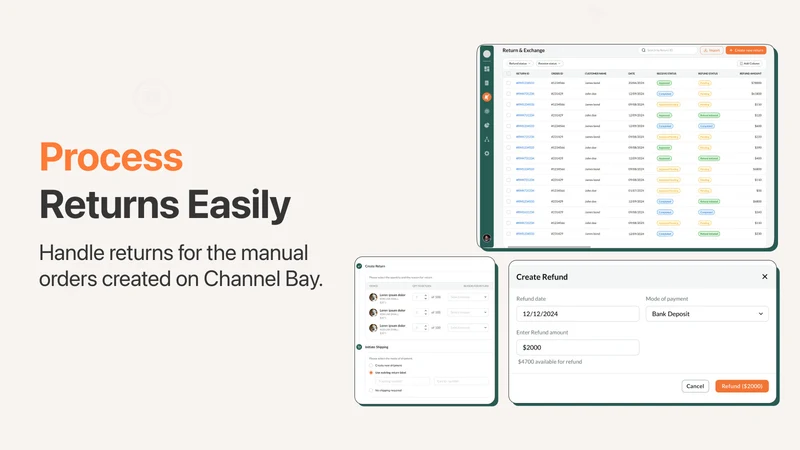The height and width of the screenshot is (450, 800).
Task: Select the orange highlighted returns sidebar icon
Action: (487, 97)
